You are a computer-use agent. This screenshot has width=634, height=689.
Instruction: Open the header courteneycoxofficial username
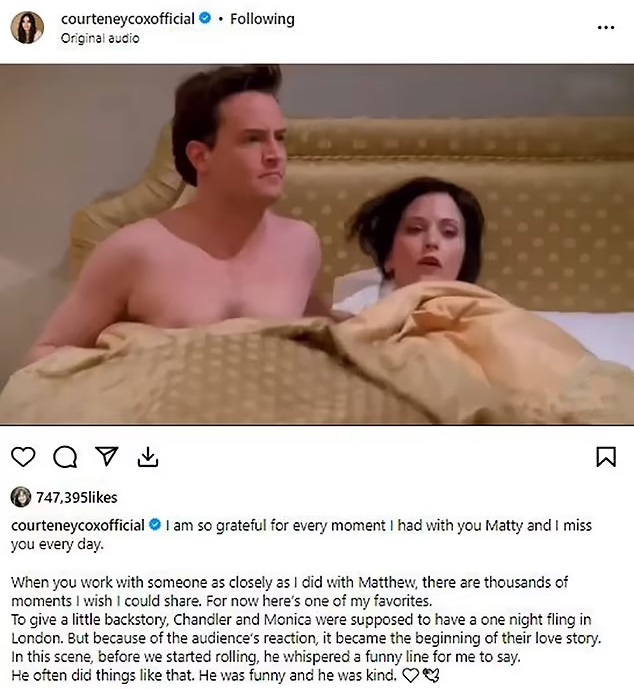pyautogui.click(x=127, y=19)
